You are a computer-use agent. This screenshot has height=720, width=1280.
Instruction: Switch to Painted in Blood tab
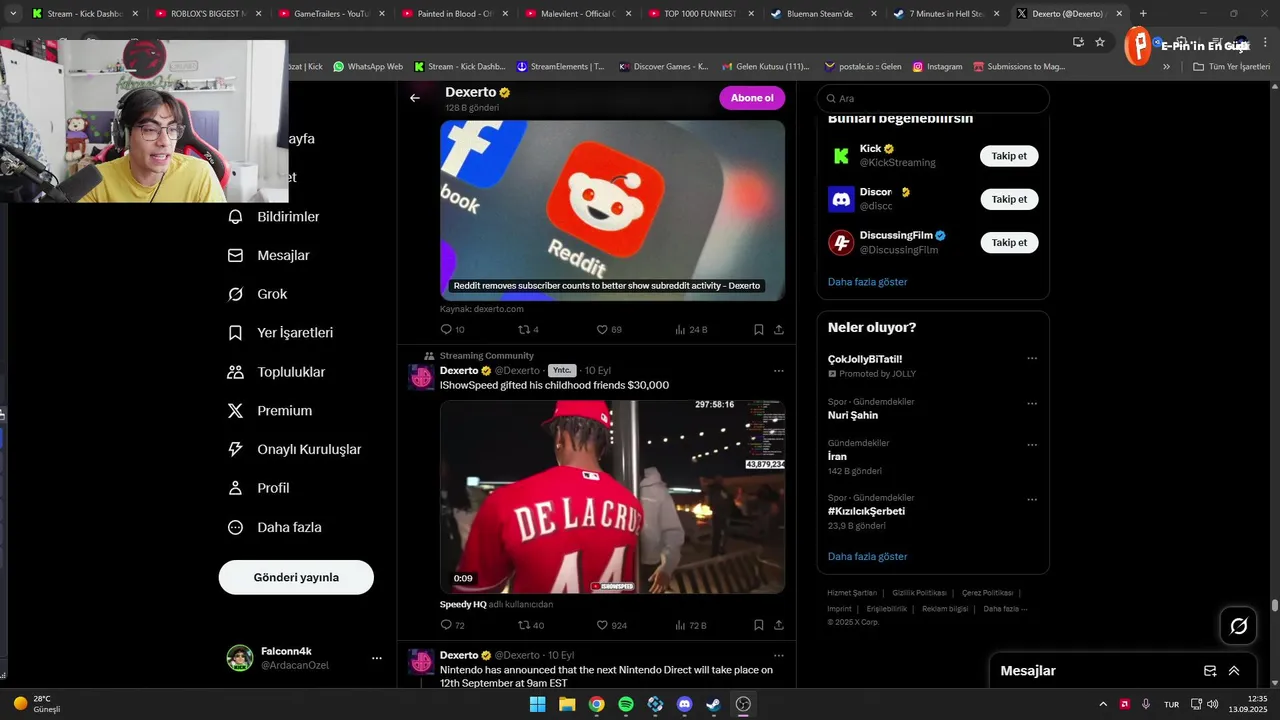point(454,14)
